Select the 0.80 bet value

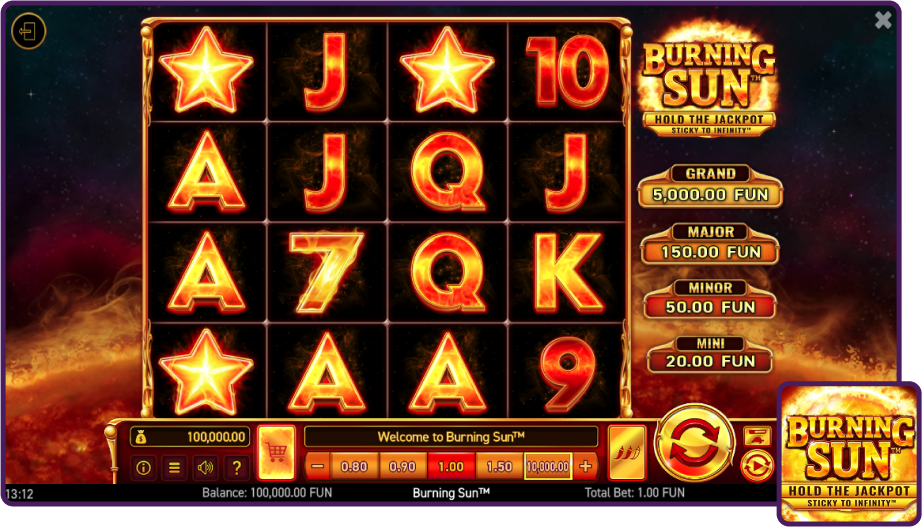click(355, 466)
